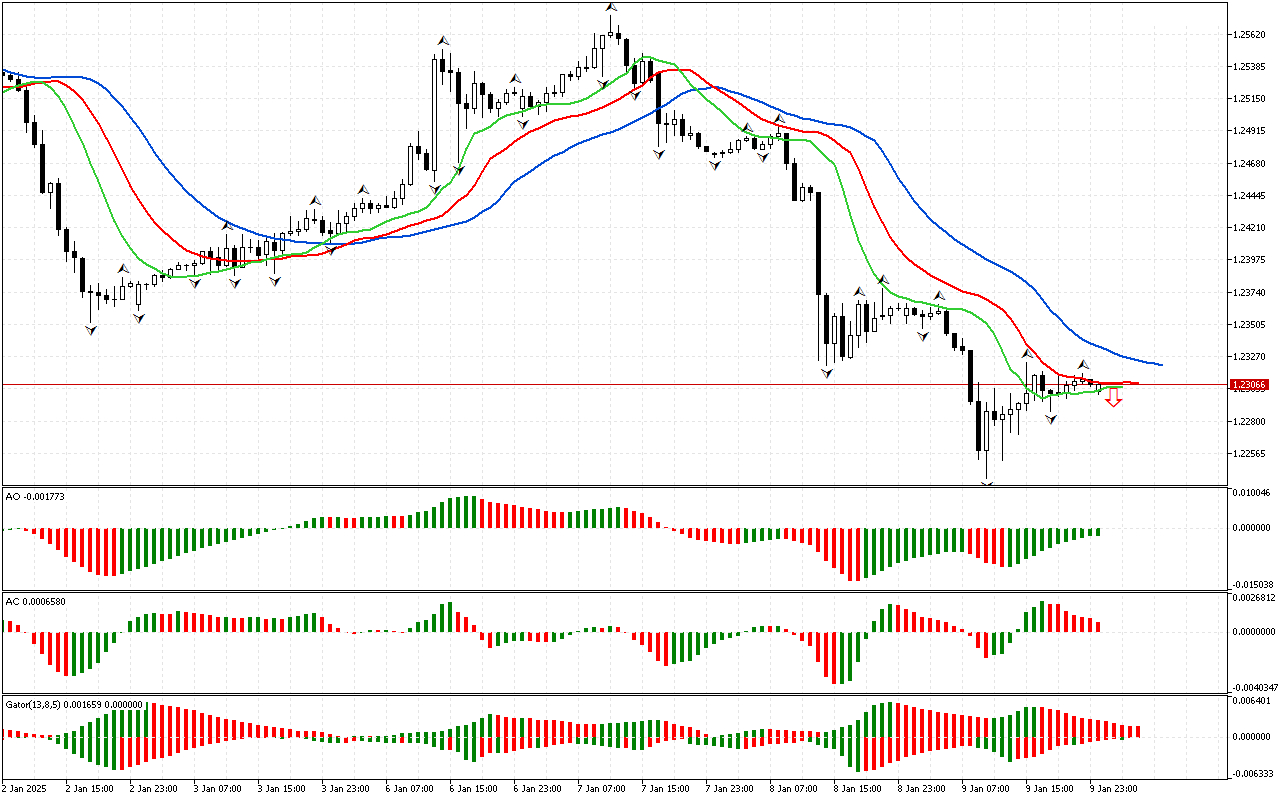Image resolution: width=1280 pixels, height=800 pixels.
Task: Select the 9 Jan 07:00 time label
Action: pyautogui.click(x=985, y=788)
